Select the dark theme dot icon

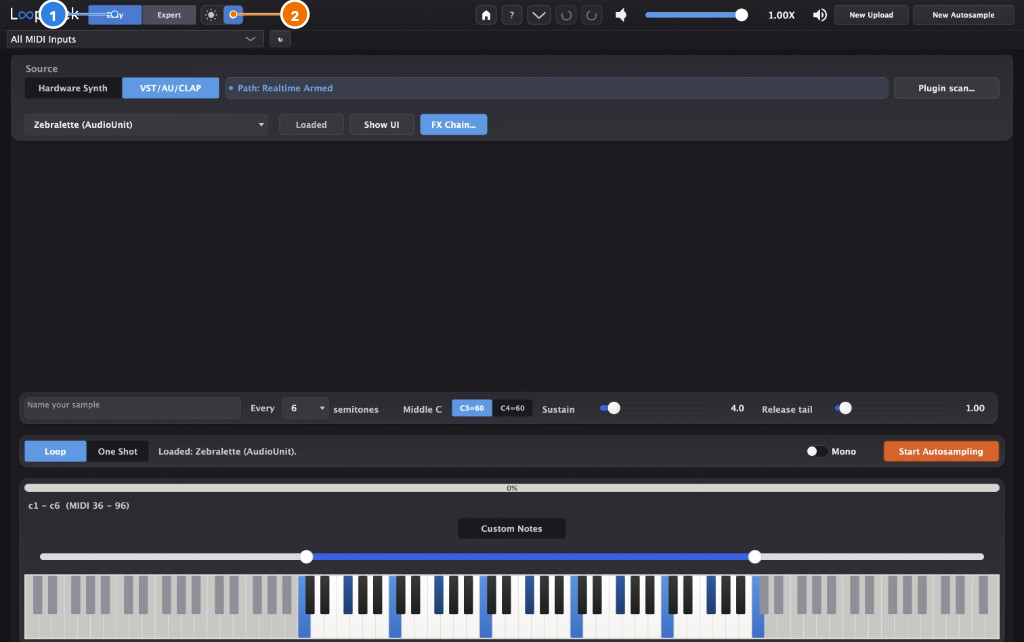(233, 14)
